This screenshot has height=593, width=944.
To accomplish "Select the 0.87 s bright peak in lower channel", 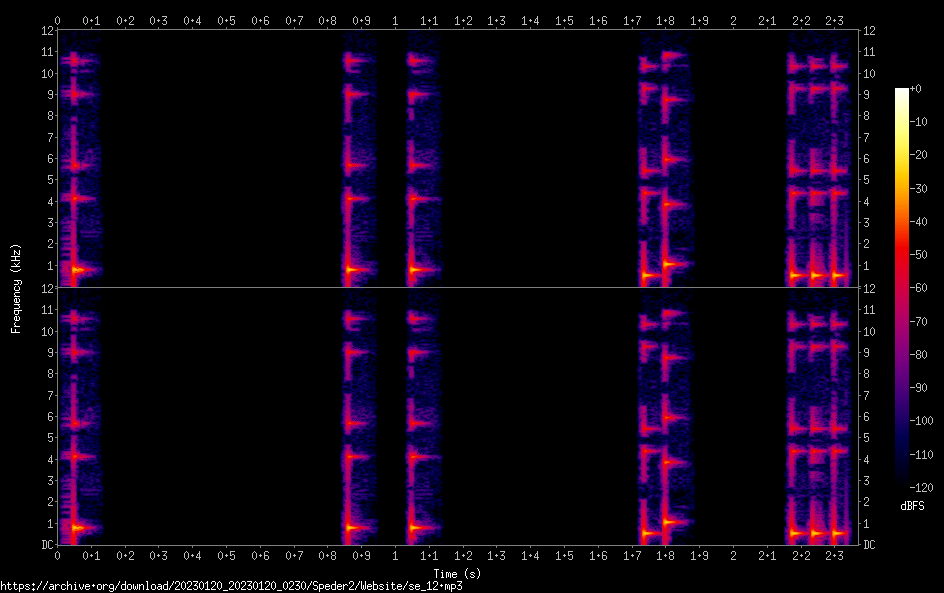I will 352,527.
